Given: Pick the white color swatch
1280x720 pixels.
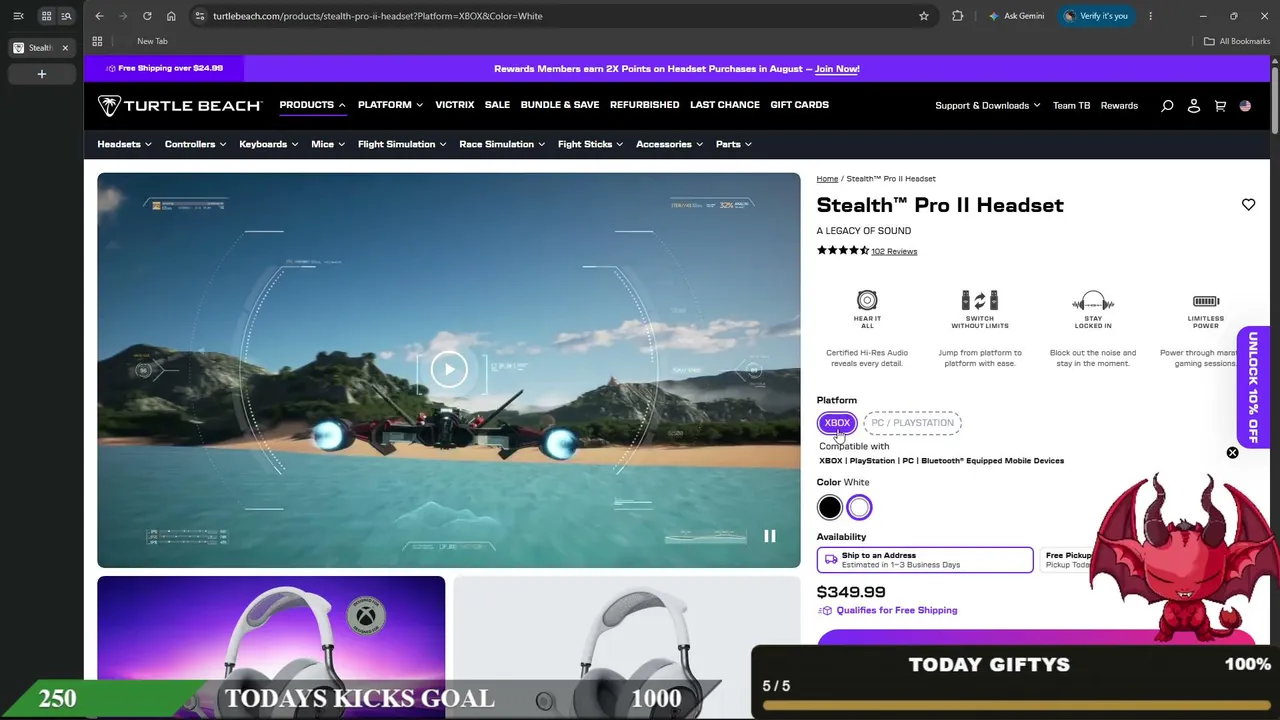Looking at the screenshot, I should coord(859,508).
